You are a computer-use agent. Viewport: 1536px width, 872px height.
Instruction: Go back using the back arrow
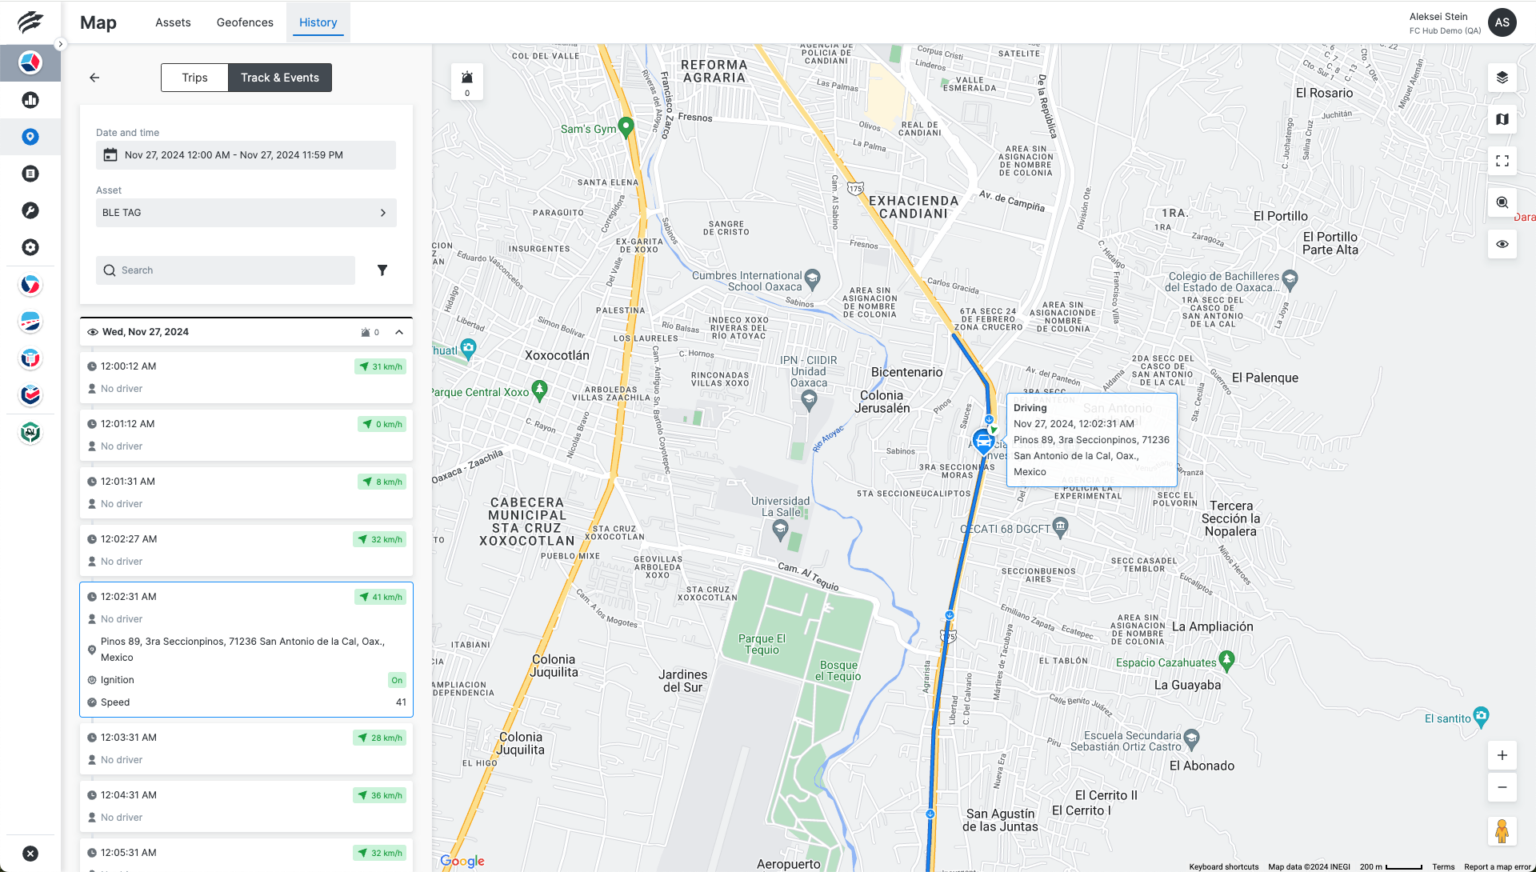pyautogui.click(x=94, y=77)
